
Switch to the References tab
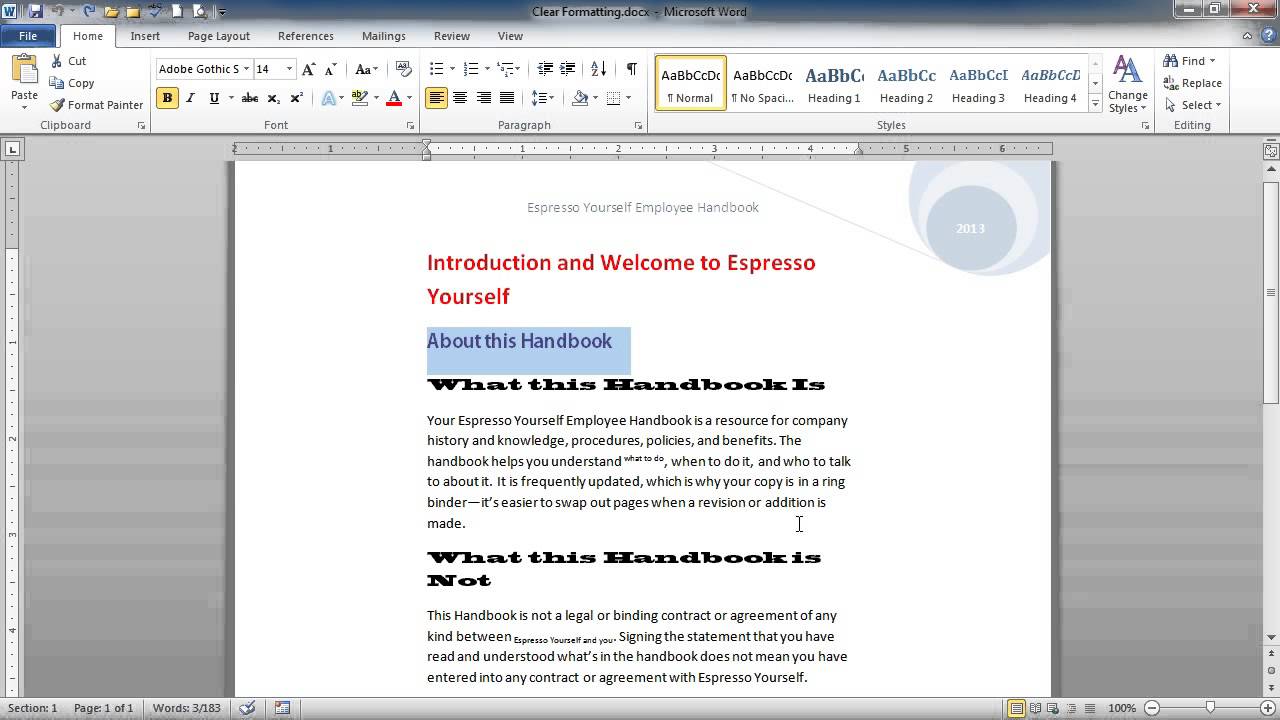tap(306, 36)
